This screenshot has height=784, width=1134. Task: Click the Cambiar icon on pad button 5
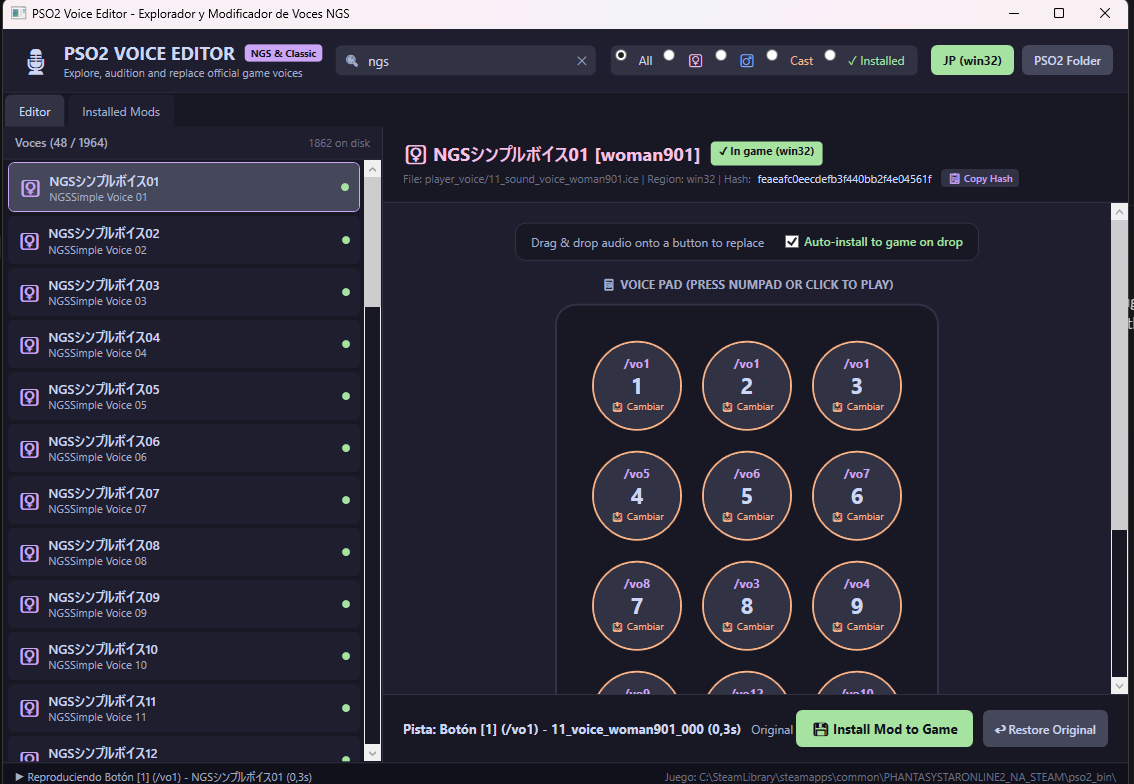pos(727,517)
